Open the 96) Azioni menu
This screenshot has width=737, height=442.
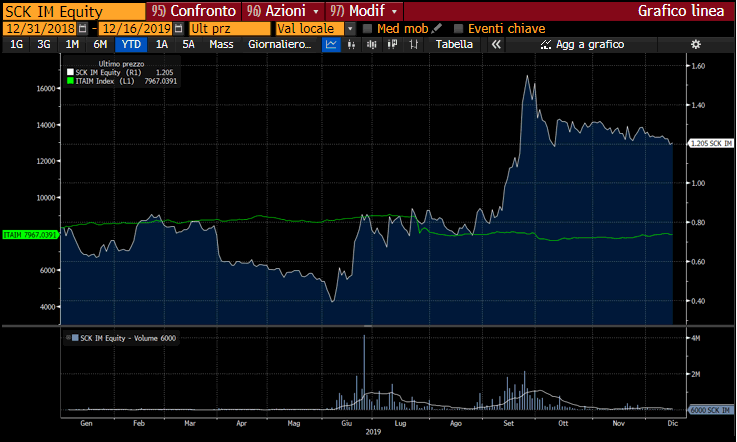pos(283,11)
